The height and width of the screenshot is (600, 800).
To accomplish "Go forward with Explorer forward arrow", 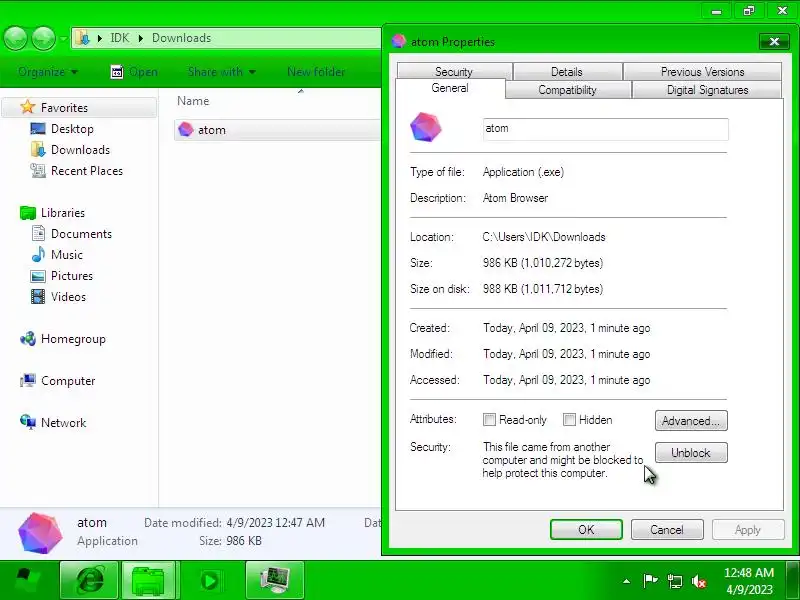I will (43, 38).
